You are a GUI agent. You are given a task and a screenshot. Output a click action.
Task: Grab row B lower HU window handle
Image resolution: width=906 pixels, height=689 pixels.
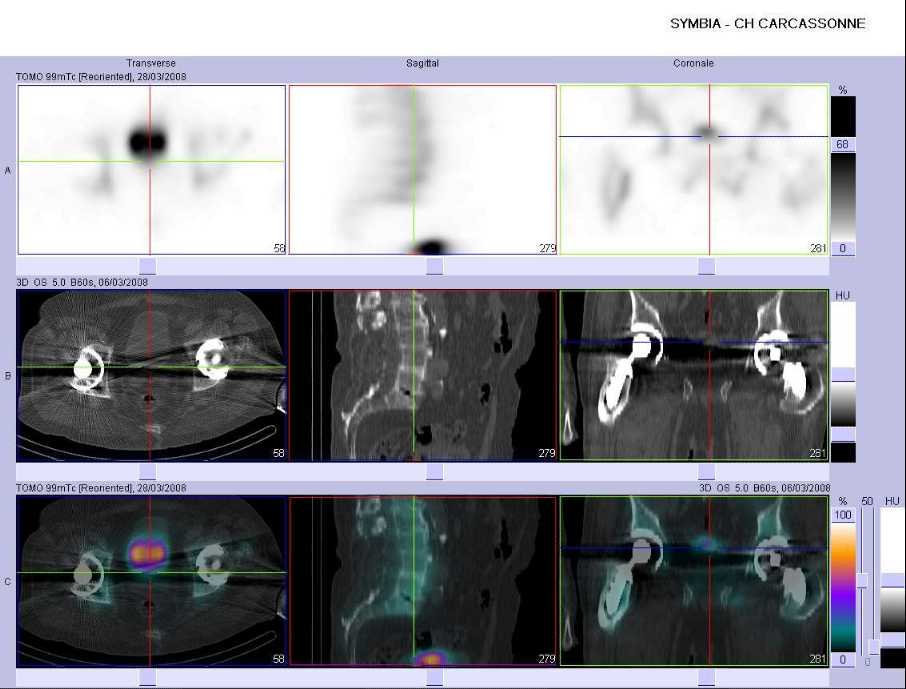pos(843,435)
